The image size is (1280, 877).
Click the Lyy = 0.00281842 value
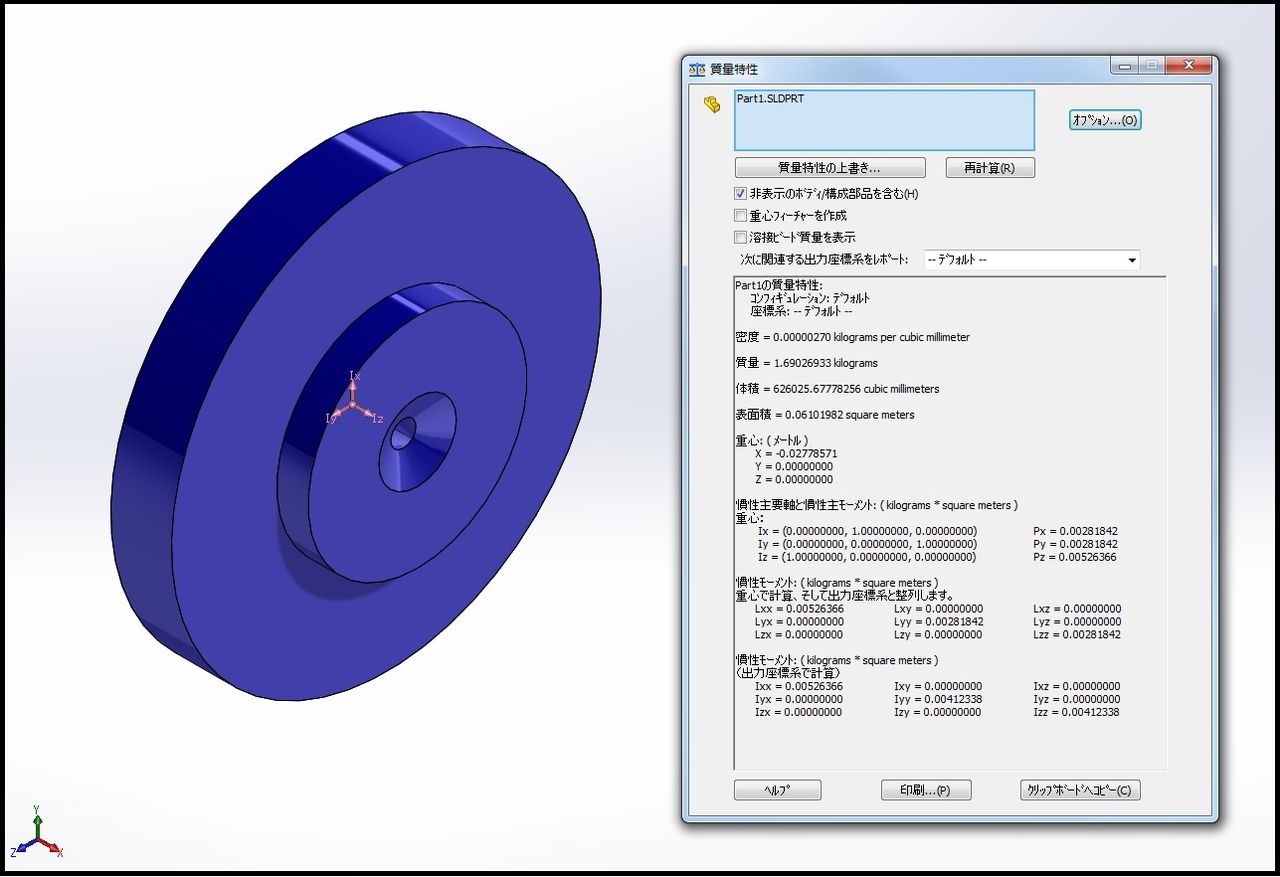click(939, 622)
